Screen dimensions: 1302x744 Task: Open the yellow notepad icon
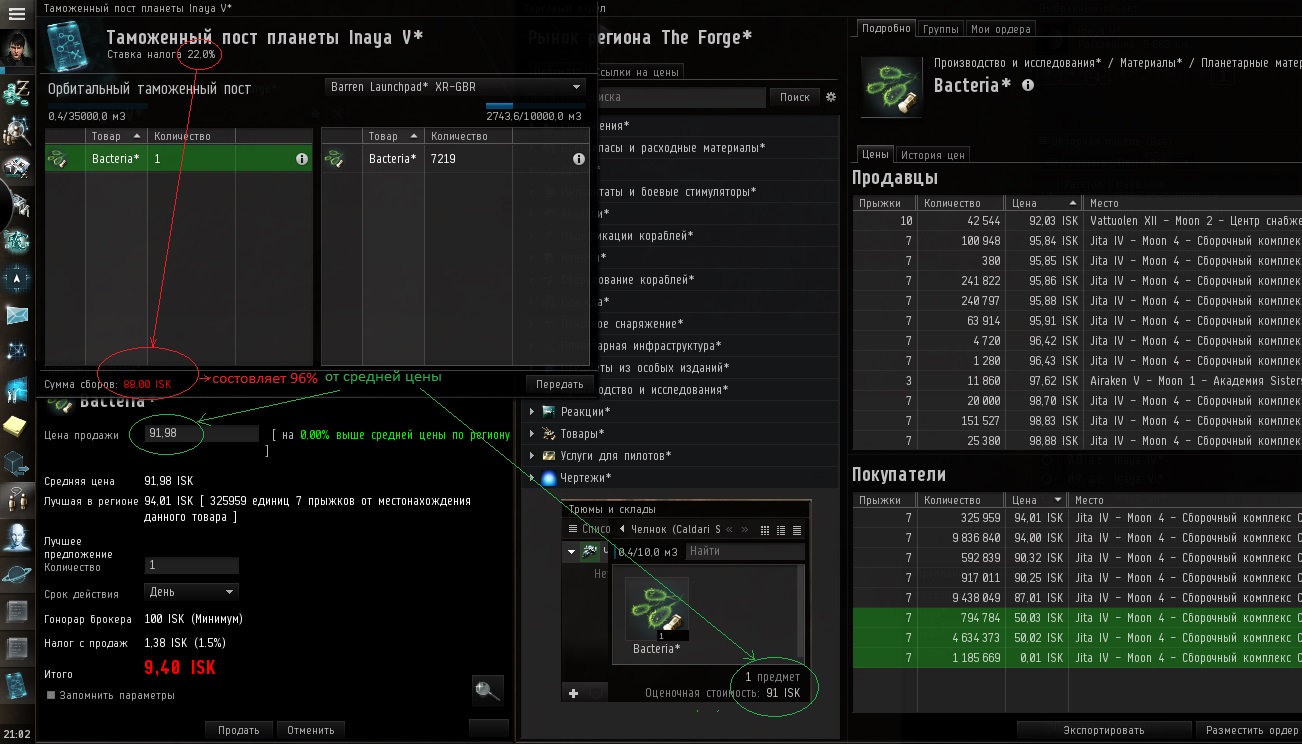point(17,426)
